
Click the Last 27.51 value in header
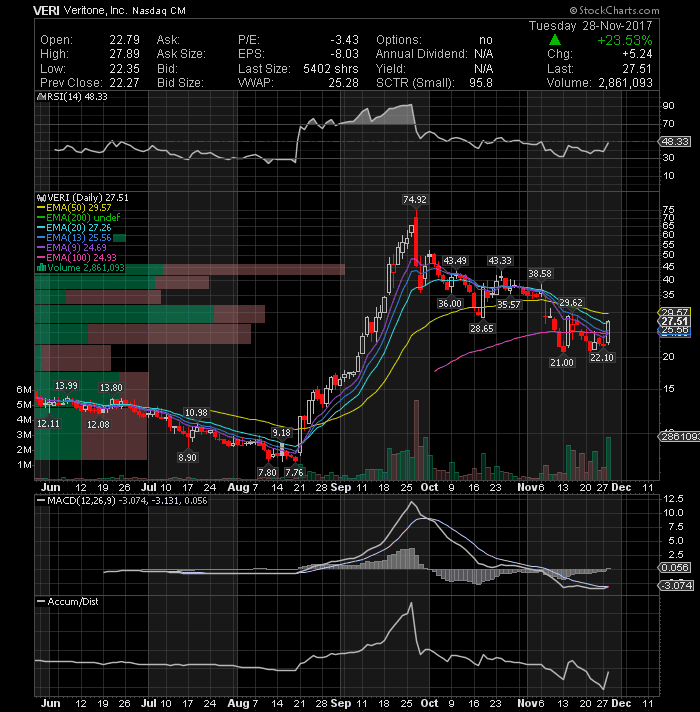[x=637, y=69]
